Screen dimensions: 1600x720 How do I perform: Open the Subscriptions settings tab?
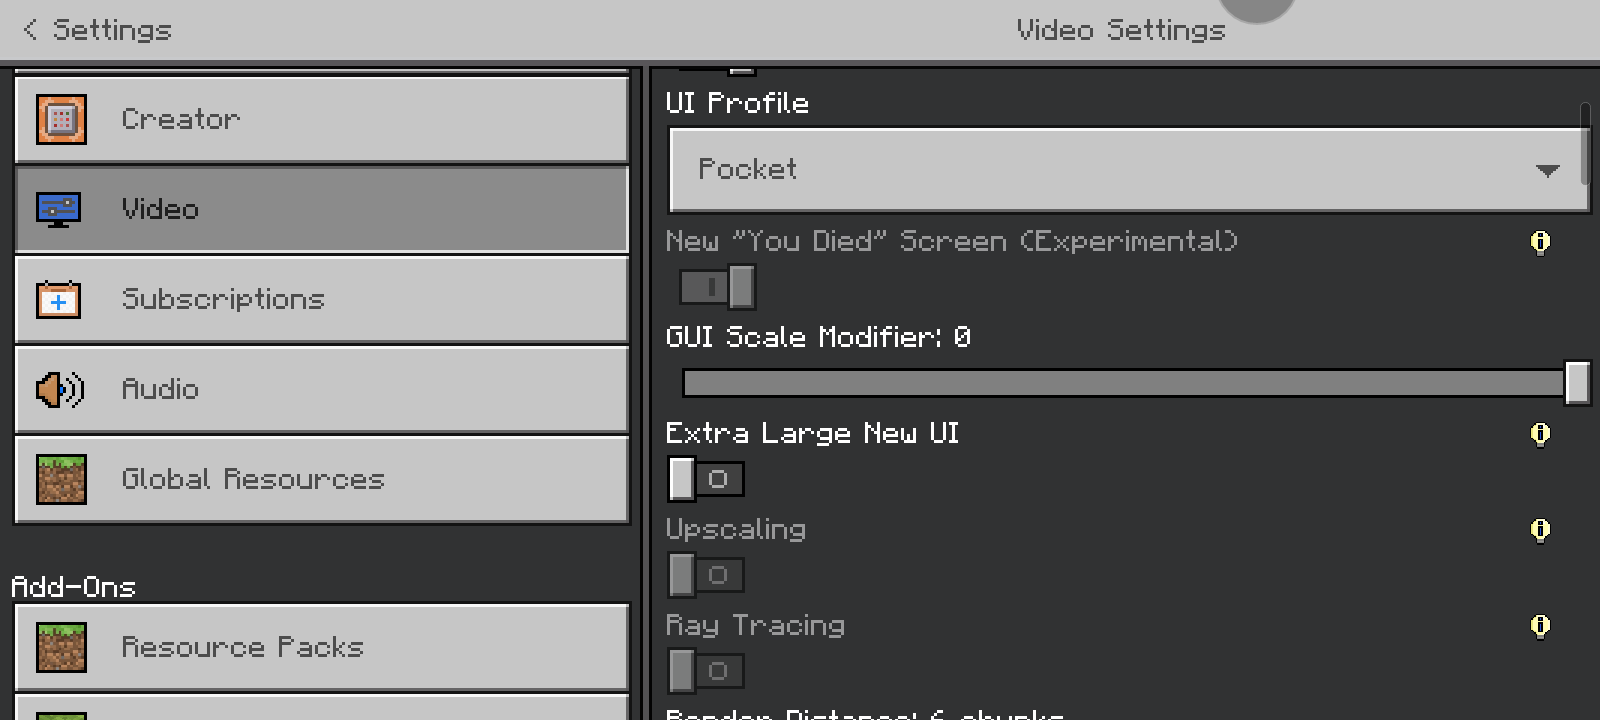(322, 299)
